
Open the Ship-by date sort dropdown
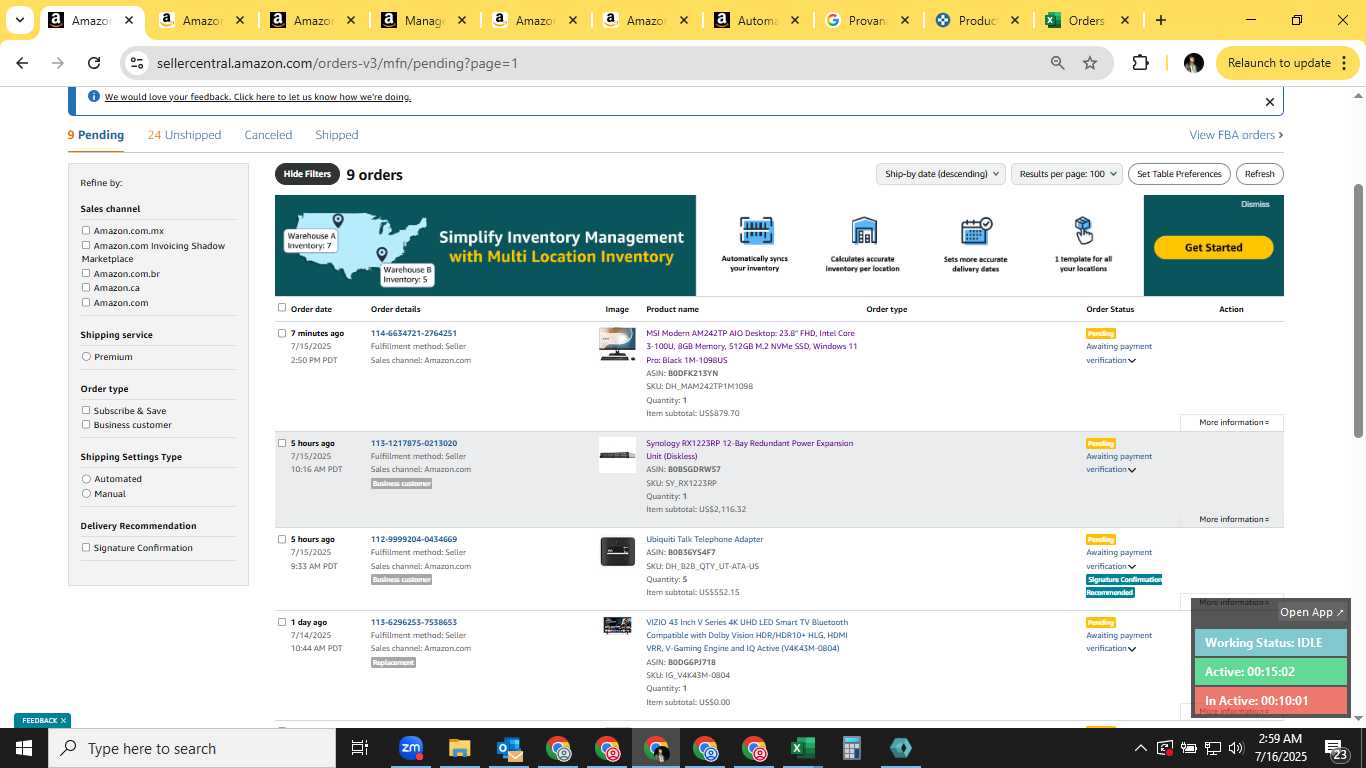pos(940,174)
